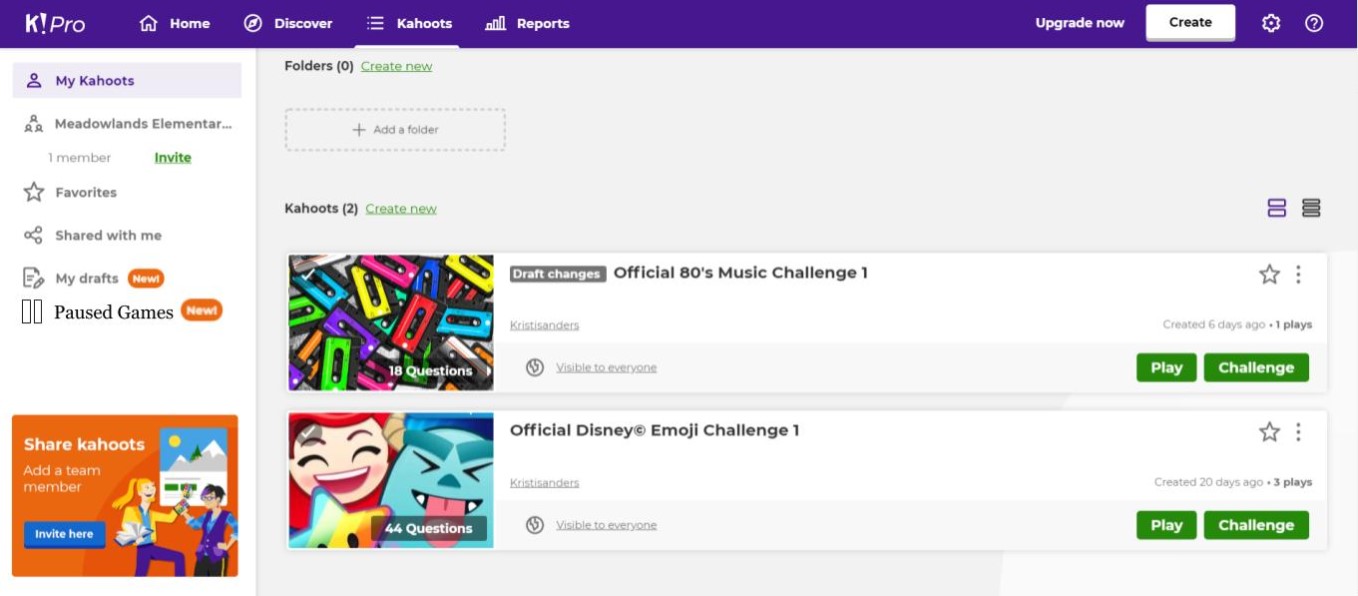Click Invite here in Share kahoots banner
Screen dimensions: 1358x596
(x=64, y=534)
